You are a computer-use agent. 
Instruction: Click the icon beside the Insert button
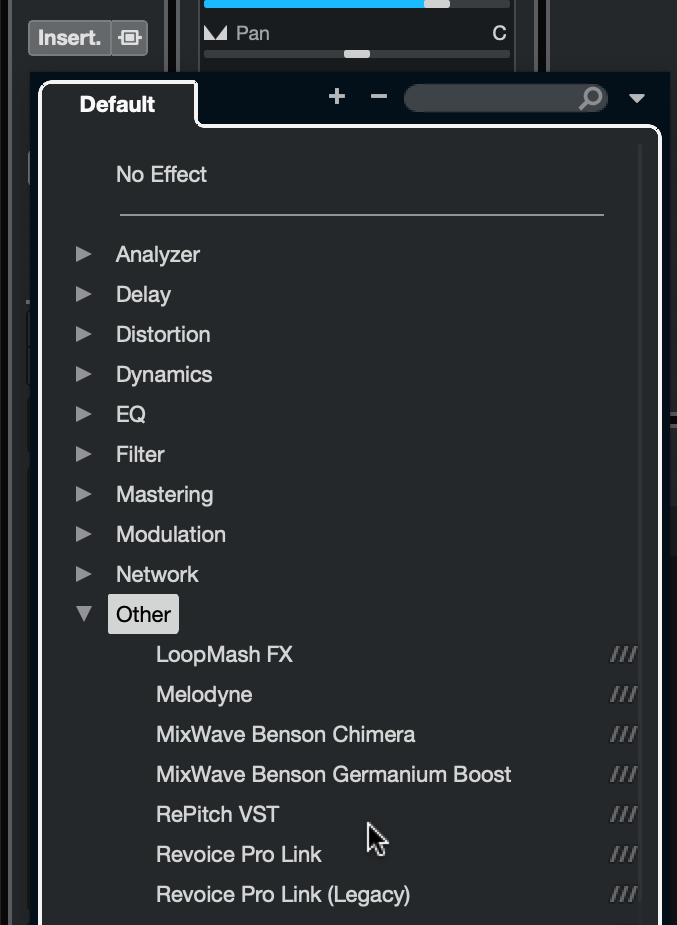(x=130, y=38)
